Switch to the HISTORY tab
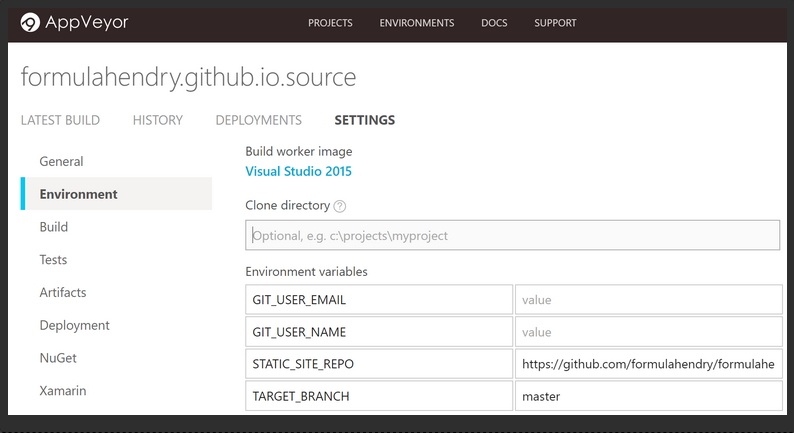 click(157, 120)
